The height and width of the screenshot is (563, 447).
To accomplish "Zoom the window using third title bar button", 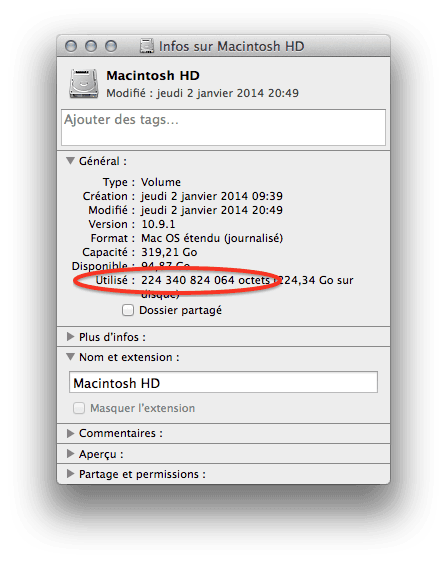I will [111, 46].
